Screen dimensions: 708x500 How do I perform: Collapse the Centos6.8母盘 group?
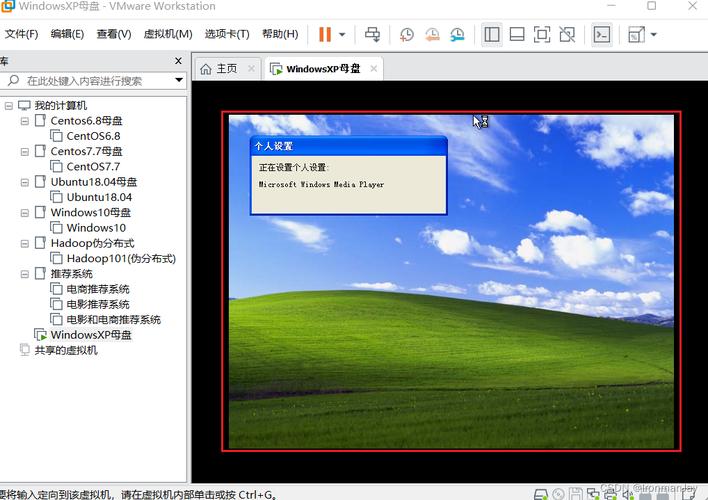(24, 121)
